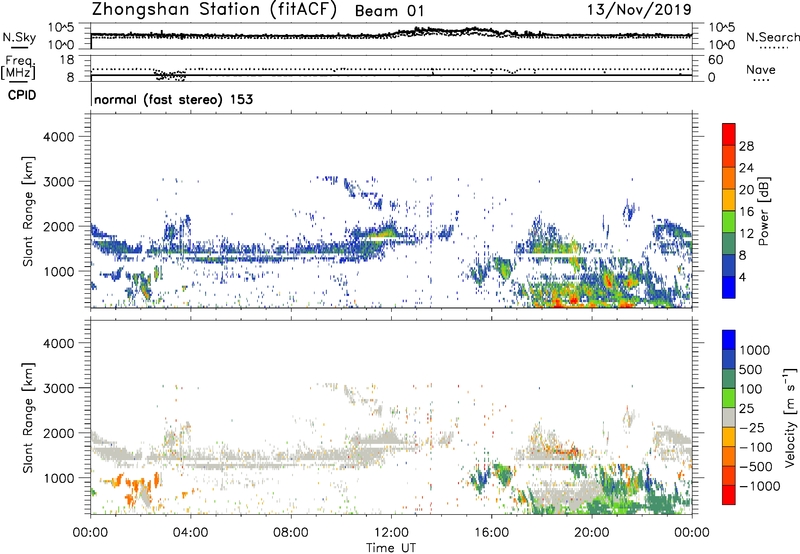Click the '20:00' time axis label
The height and width of the screenshot is (554, 800).
coord(592,533)
